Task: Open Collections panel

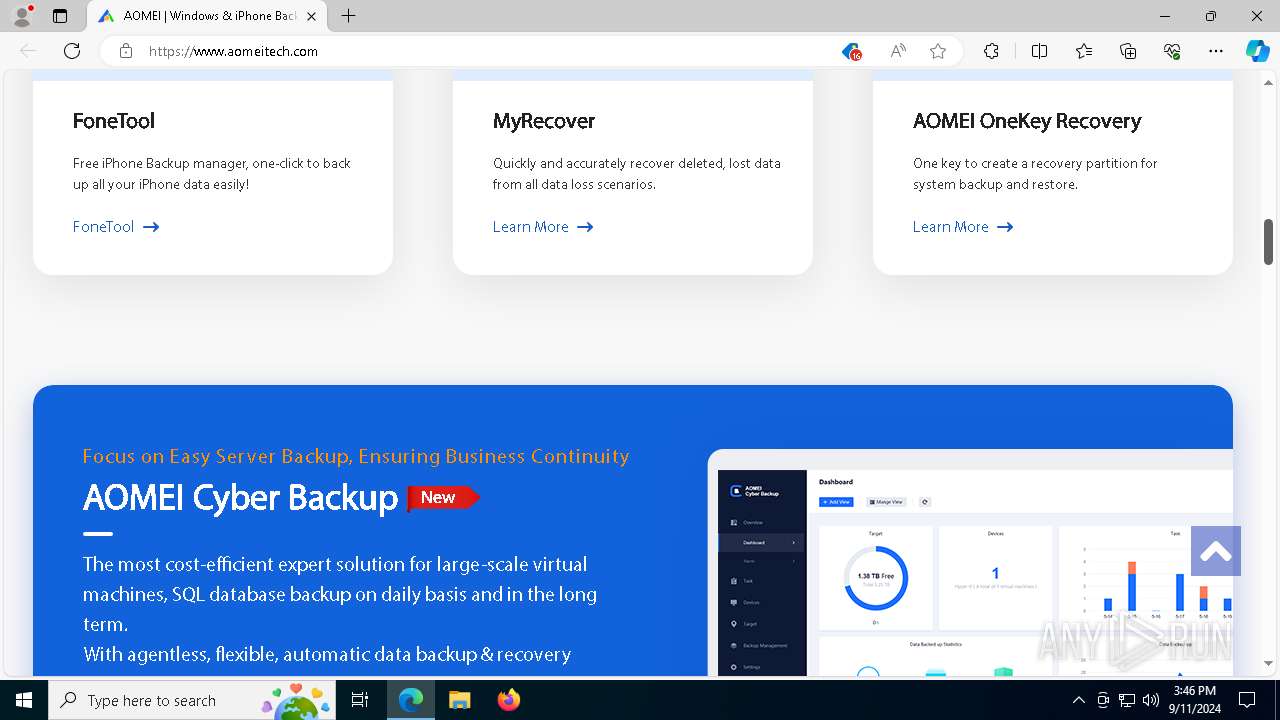Action: point(1128,51)
